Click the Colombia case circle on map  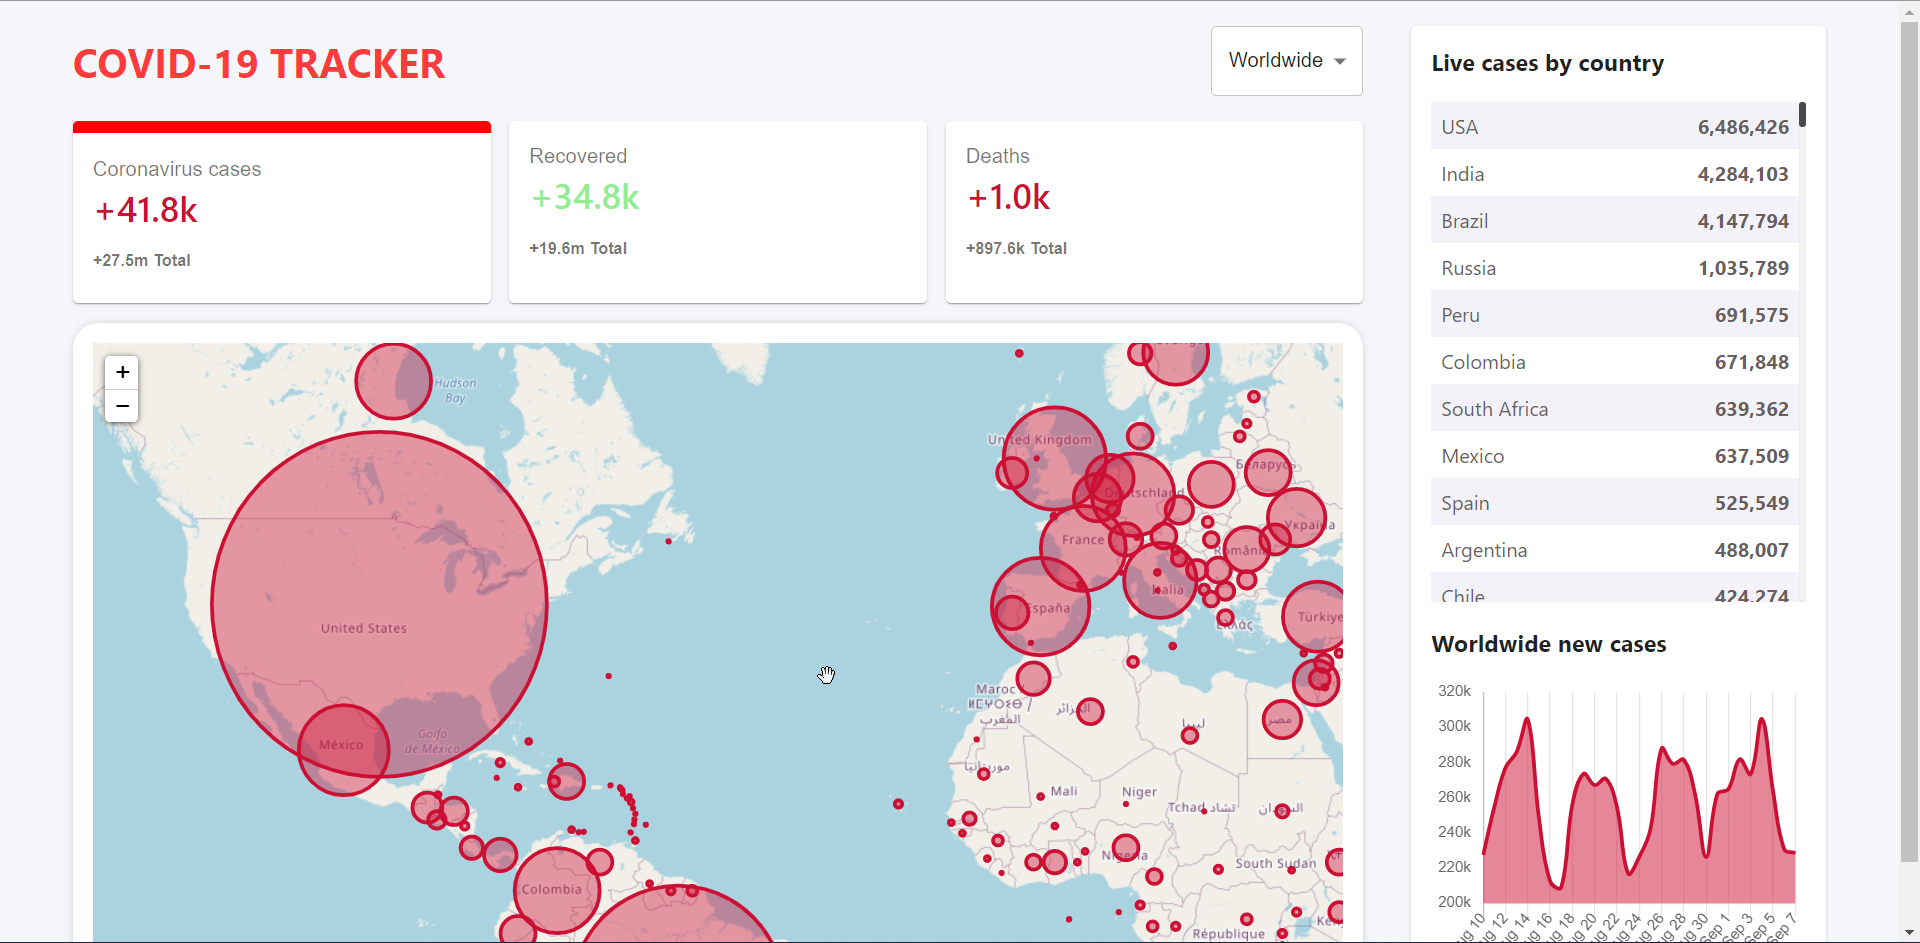[557, 890]
